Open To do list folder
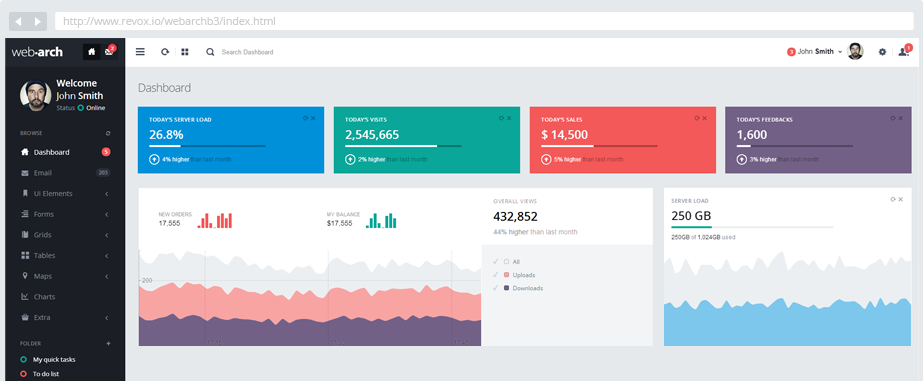Viewport: 923px width, 381px height. [45, 373]
